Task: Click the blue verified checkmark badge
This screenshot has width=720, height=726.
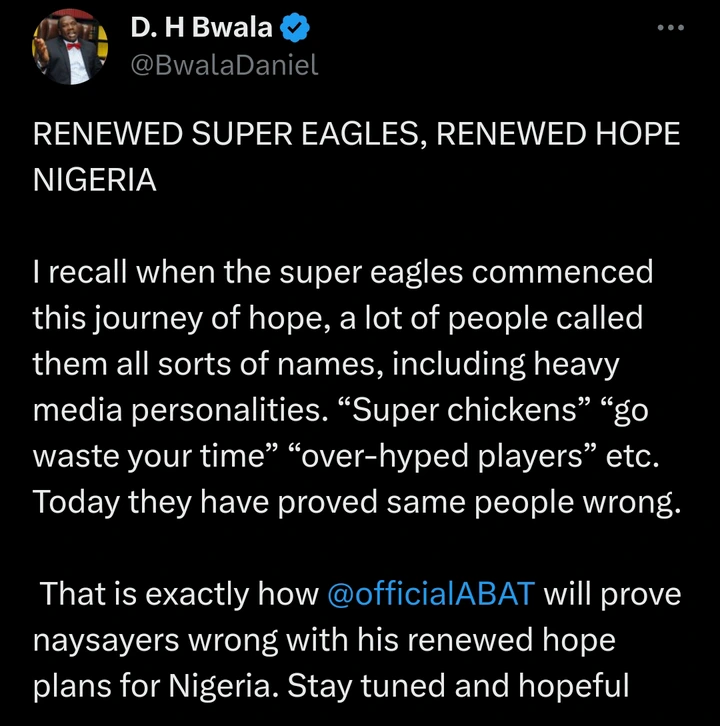Action: click(x=295, y=28)
